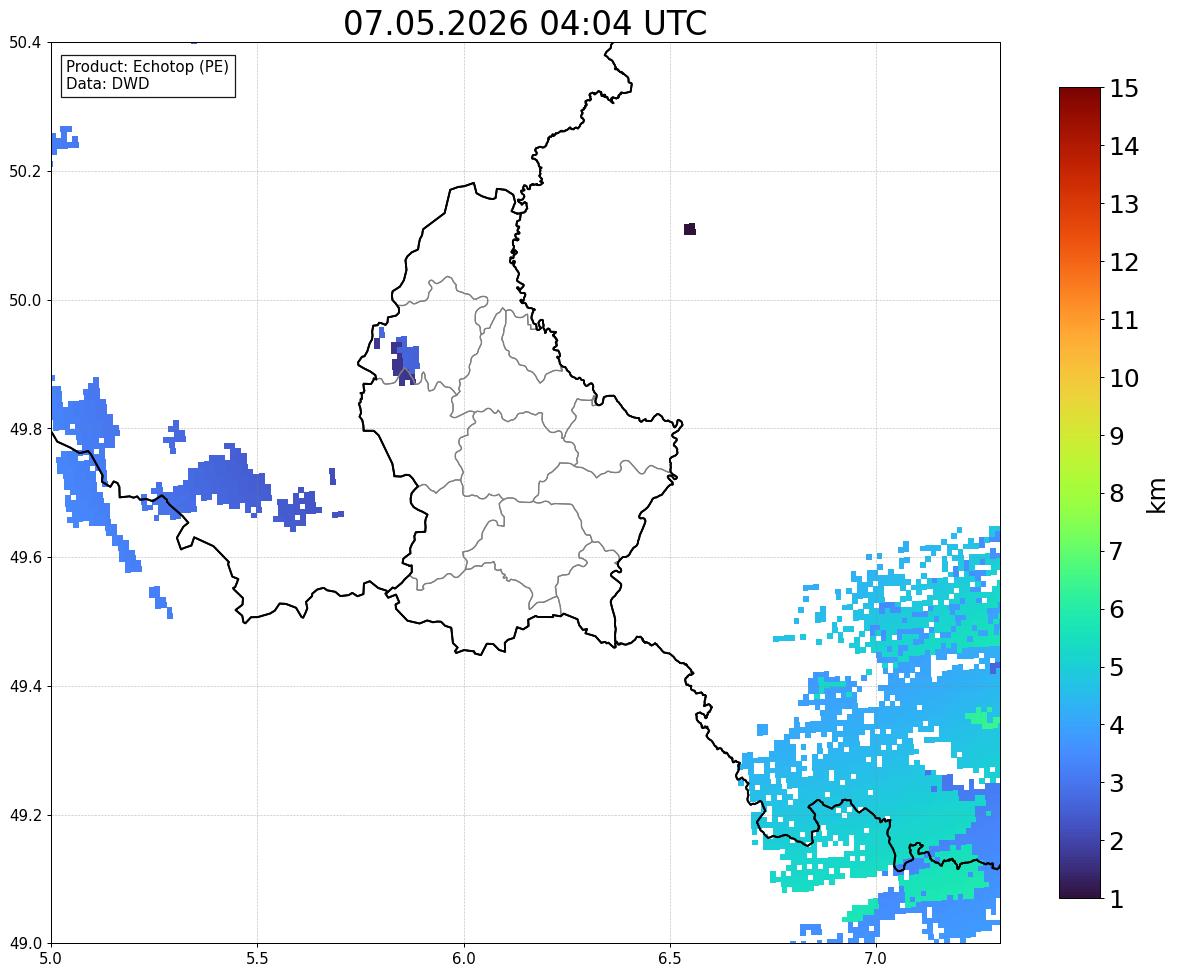Click the colorbar tick label 1
The width and height of the screenshot is (1178, 976).
coord(1116,899)
